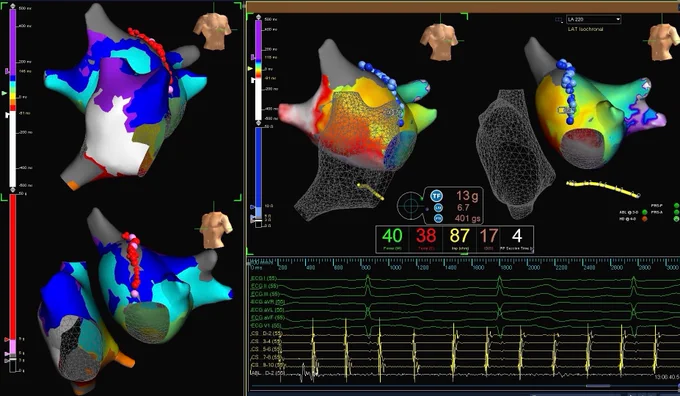Select the ECG II channel label
Viewport: 680px width, 396px height.
pos(265,286)
